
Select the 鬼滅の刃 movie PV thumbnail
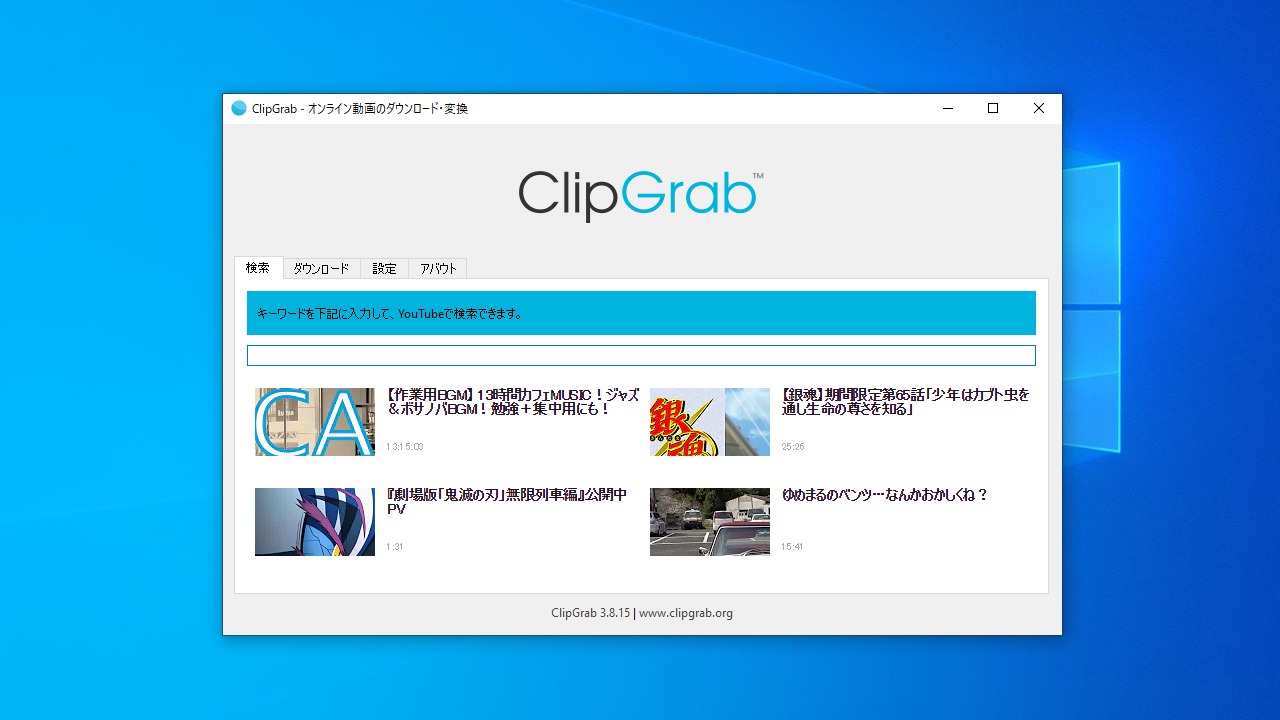pyautogui.click(x=315, y=522)
